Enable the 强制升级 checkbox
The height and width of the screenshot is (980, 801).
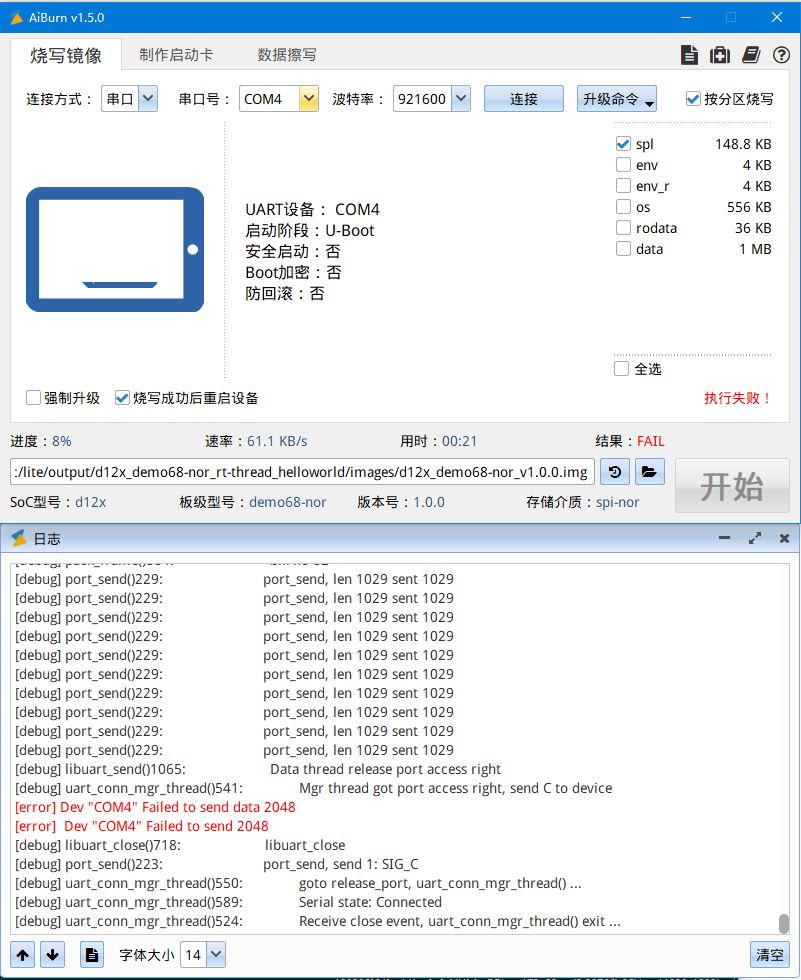click(x=34, y=398)
